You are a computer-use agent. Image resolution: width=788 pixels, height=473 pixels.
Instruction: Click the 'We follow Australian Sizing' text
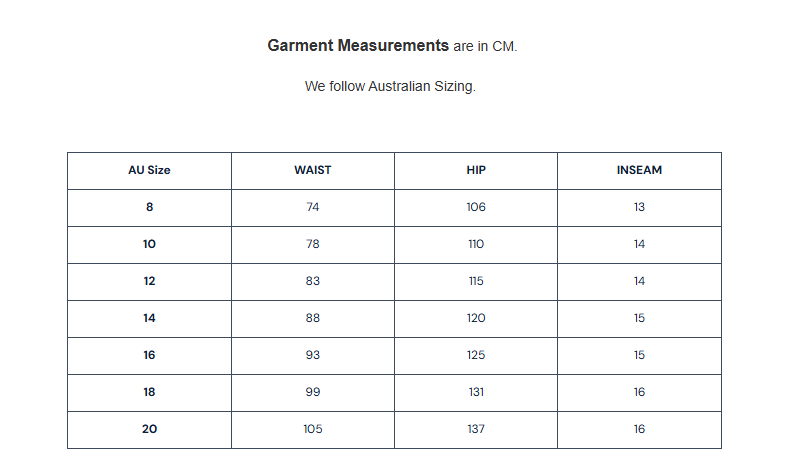click(390, 86)
